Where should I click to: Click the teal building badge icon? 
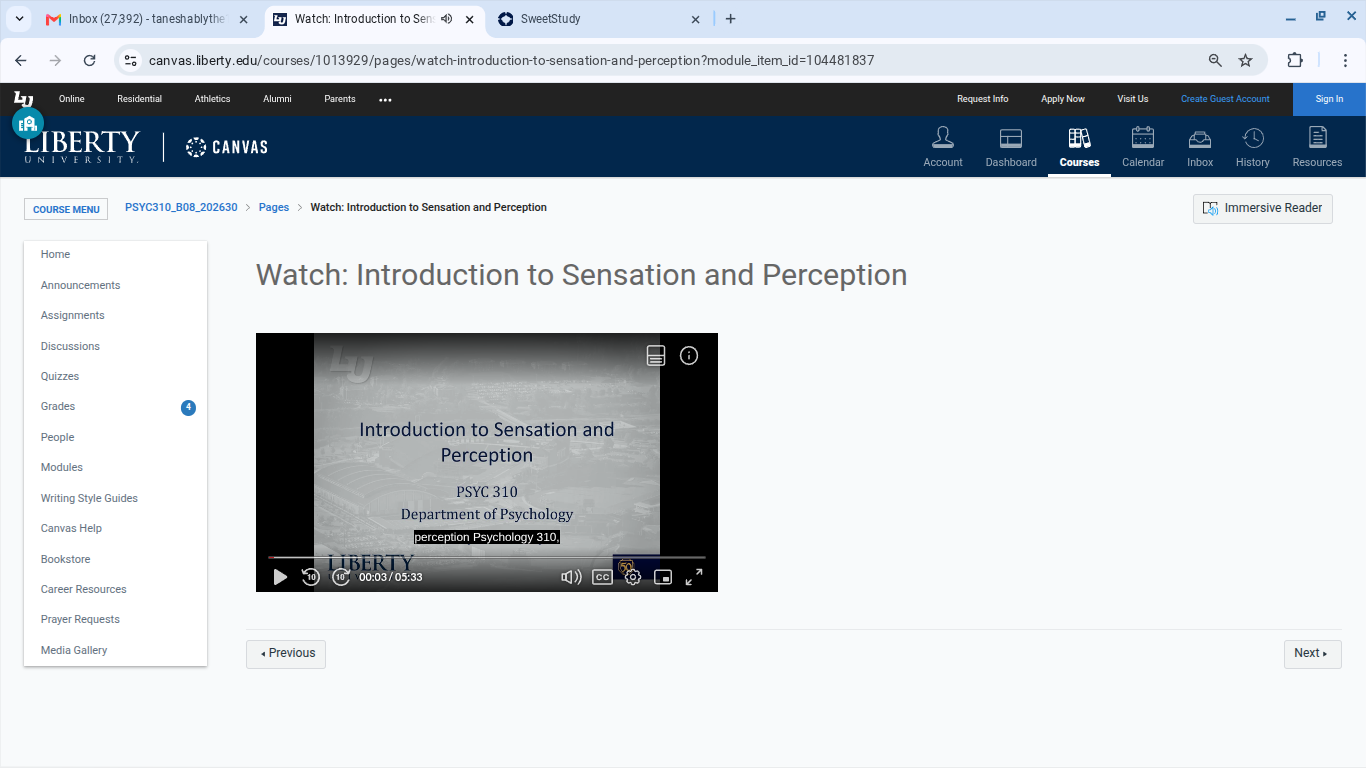[x=28, y=123]
